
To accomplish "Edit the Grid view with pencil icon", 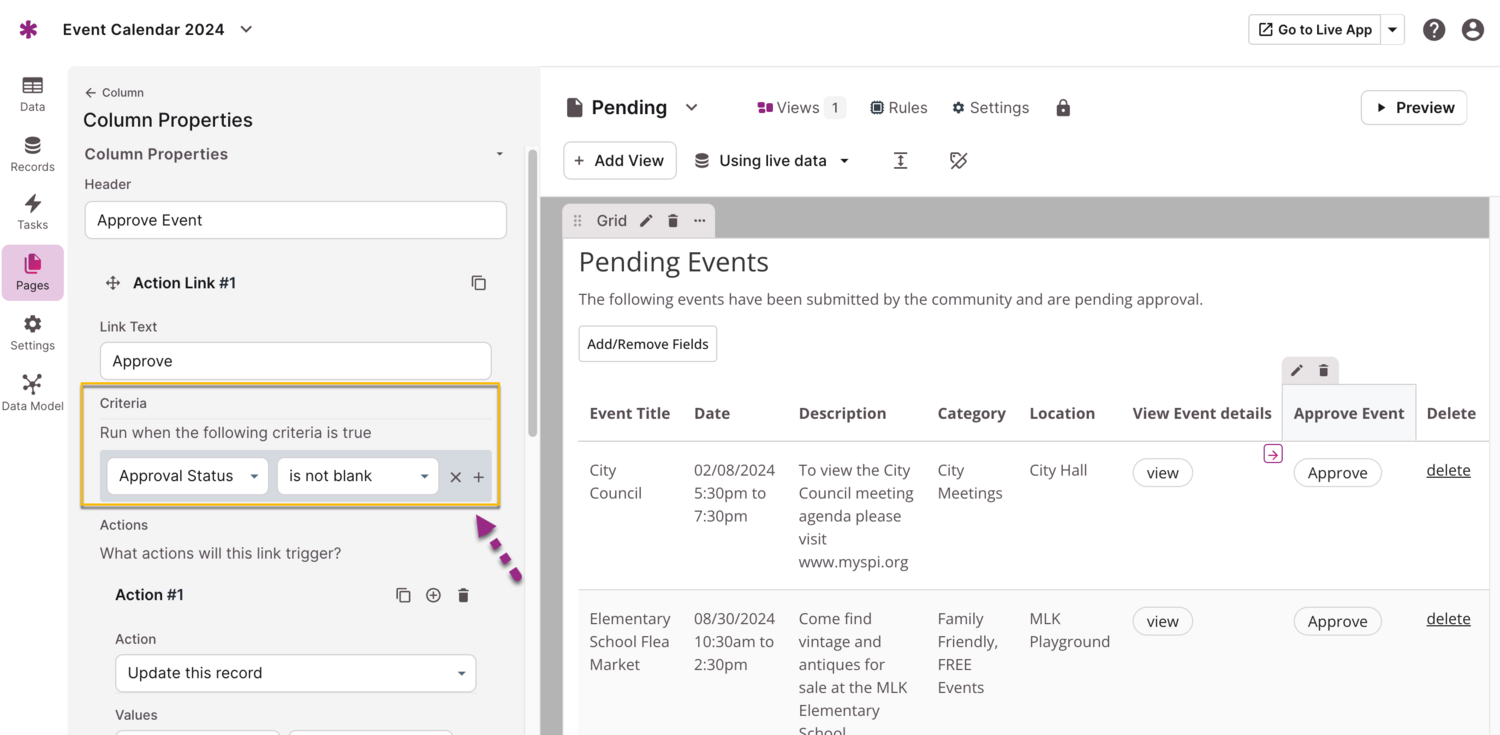I will pos(646,221).
